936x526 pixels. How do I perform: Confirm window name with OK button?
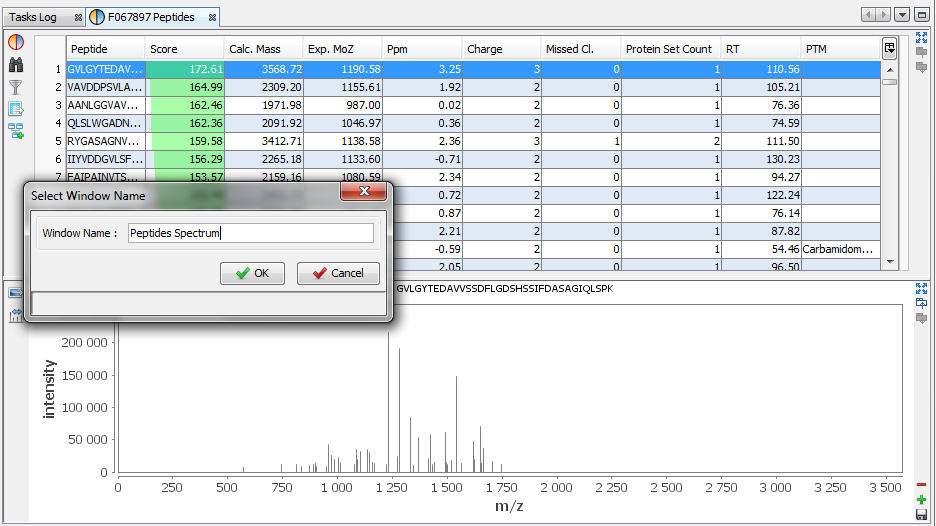[x=252, y=273]
